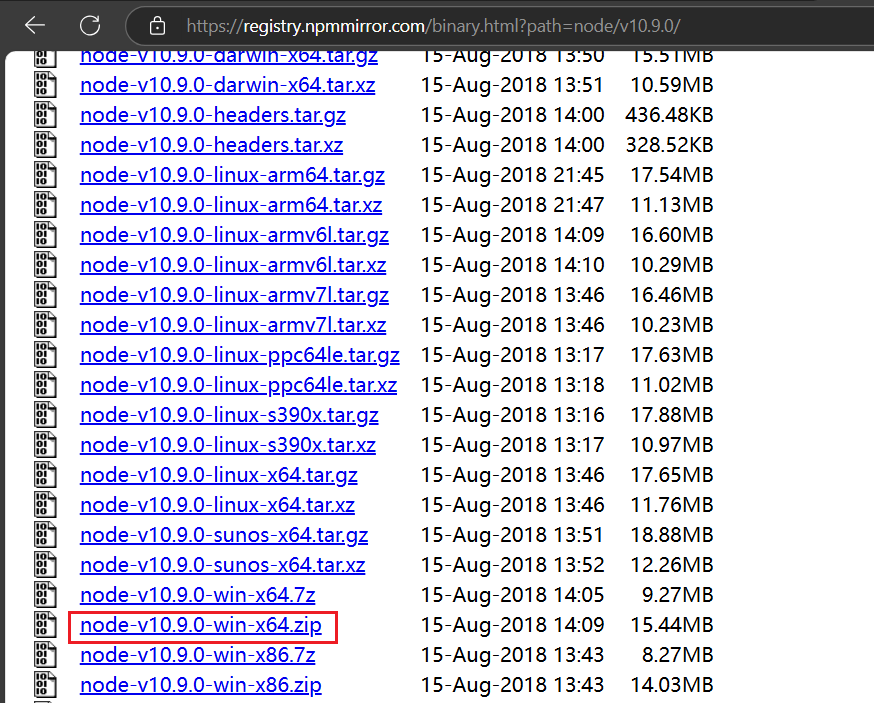The image size is (874, 703).
Task: Download node-v10.9.0-linux-armv6l.tar.gz
Action: [x=234, y=236]
